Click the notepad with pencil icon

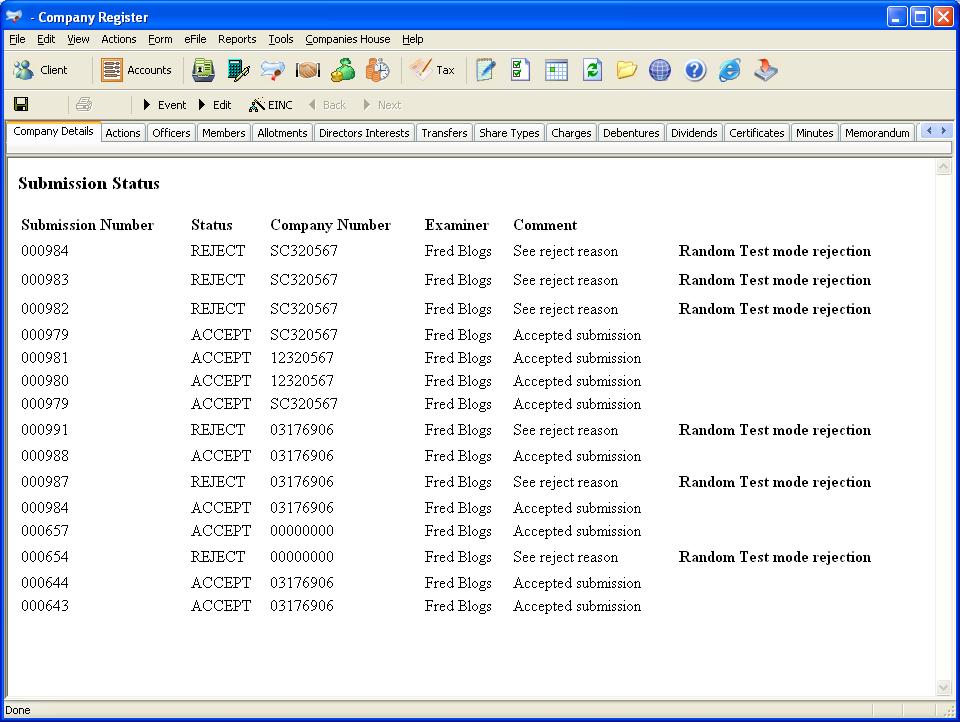point(486,70)
